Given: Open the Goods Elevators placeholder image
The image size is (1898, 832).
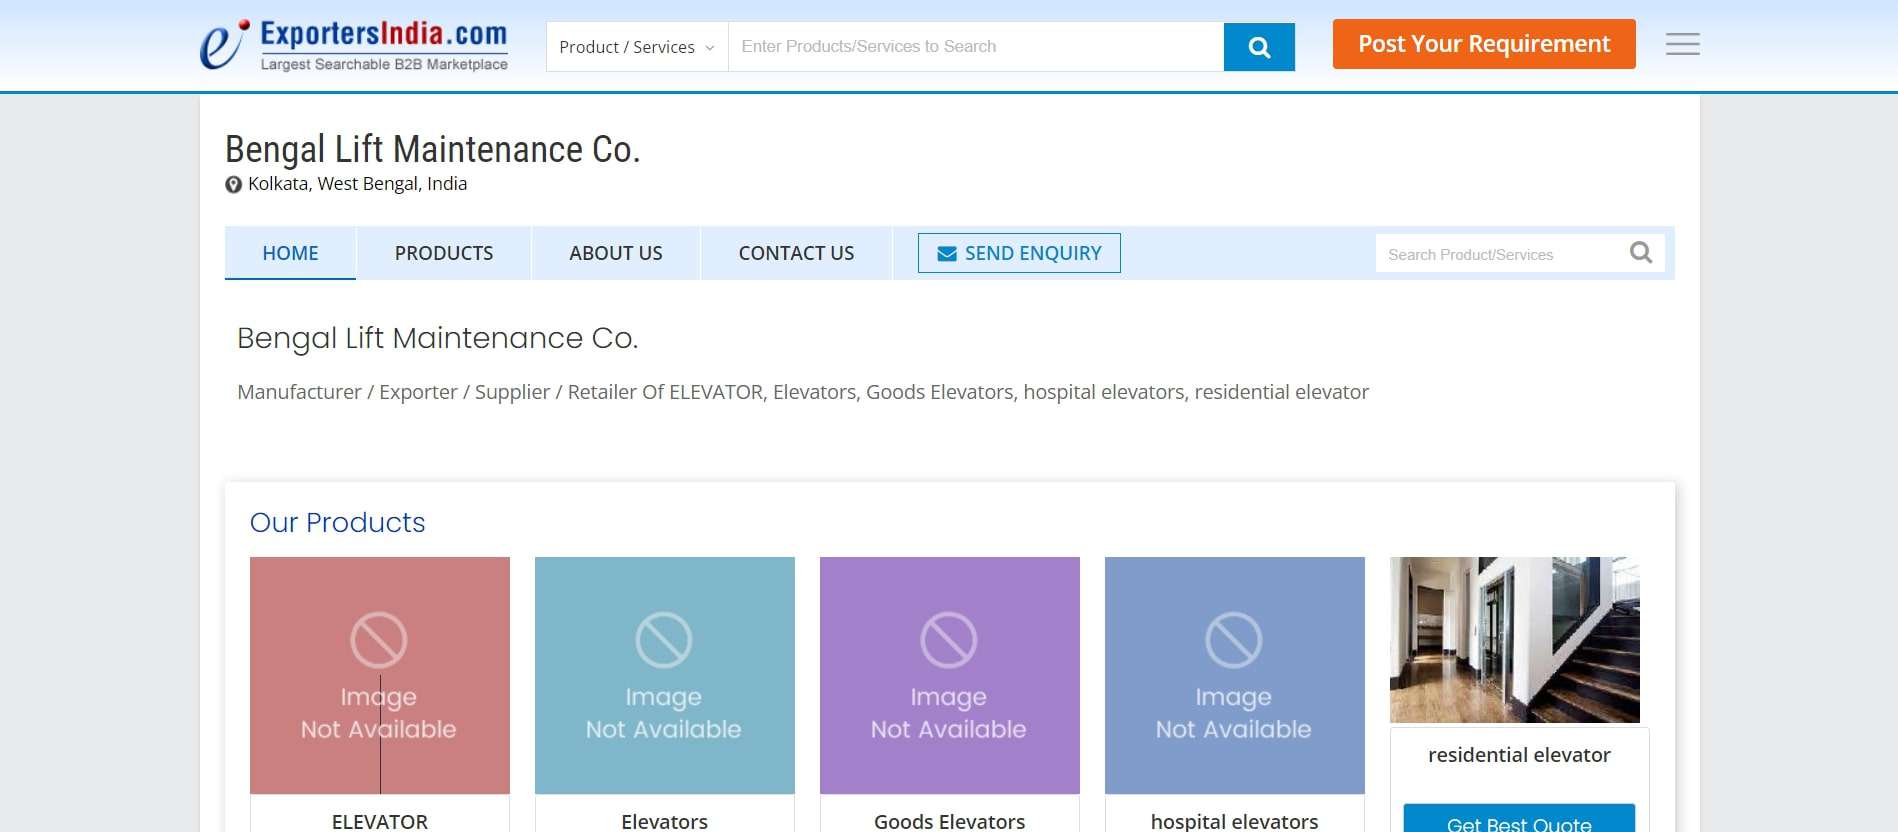Looking at the screenshot, I should coord(949,675).
